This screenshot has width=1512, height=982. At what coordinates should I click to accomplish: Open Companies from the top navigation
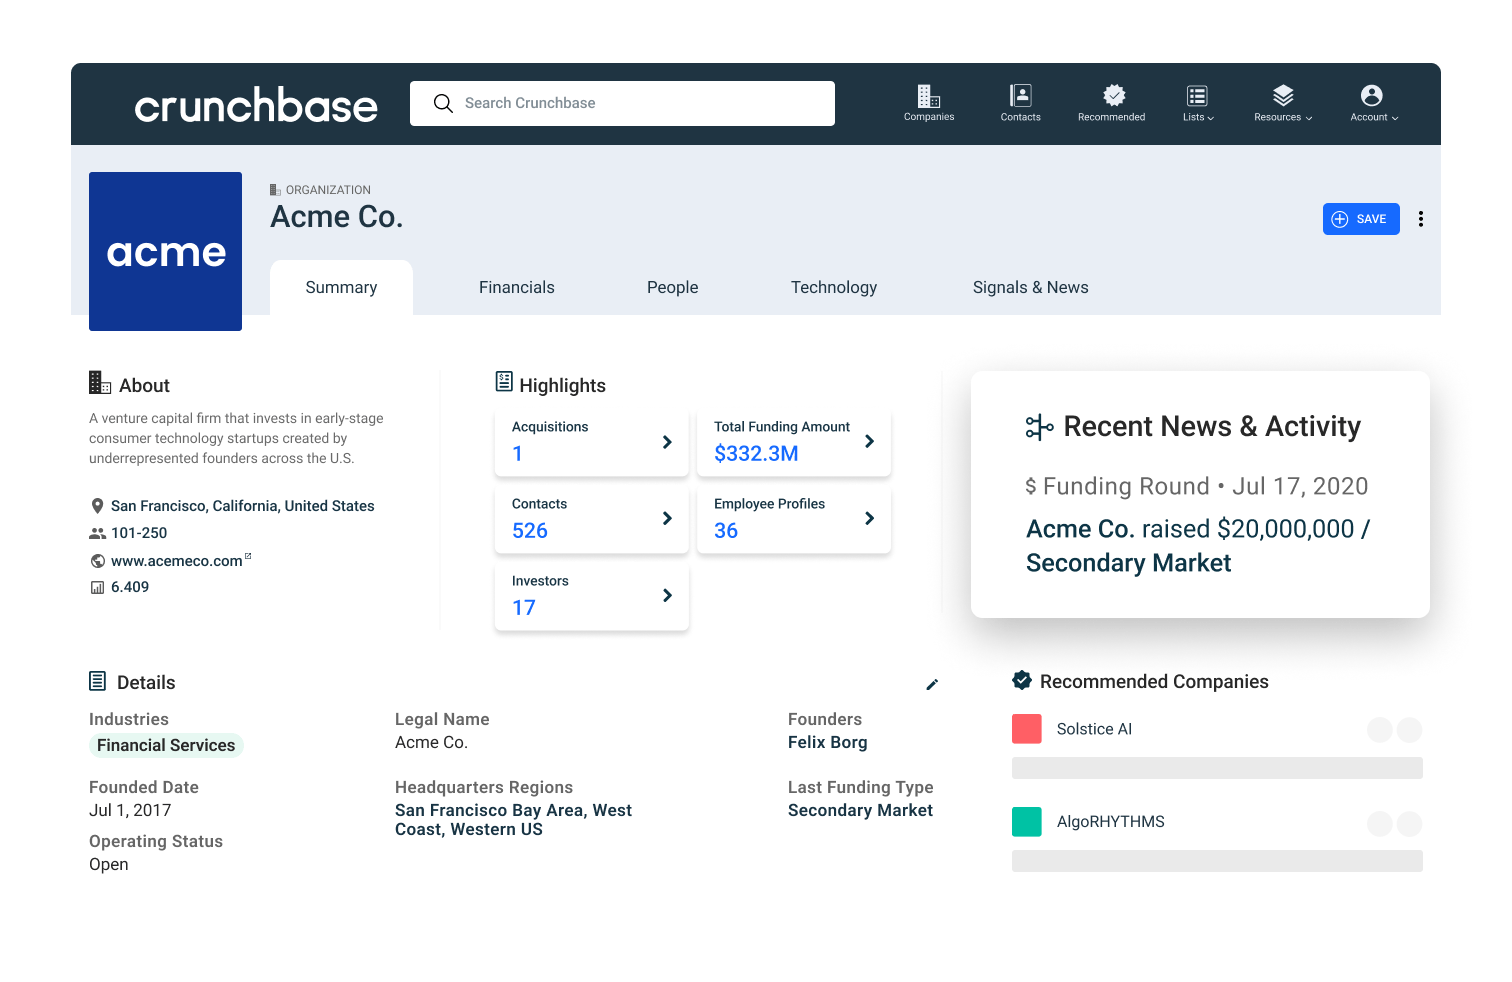(928, 103)
